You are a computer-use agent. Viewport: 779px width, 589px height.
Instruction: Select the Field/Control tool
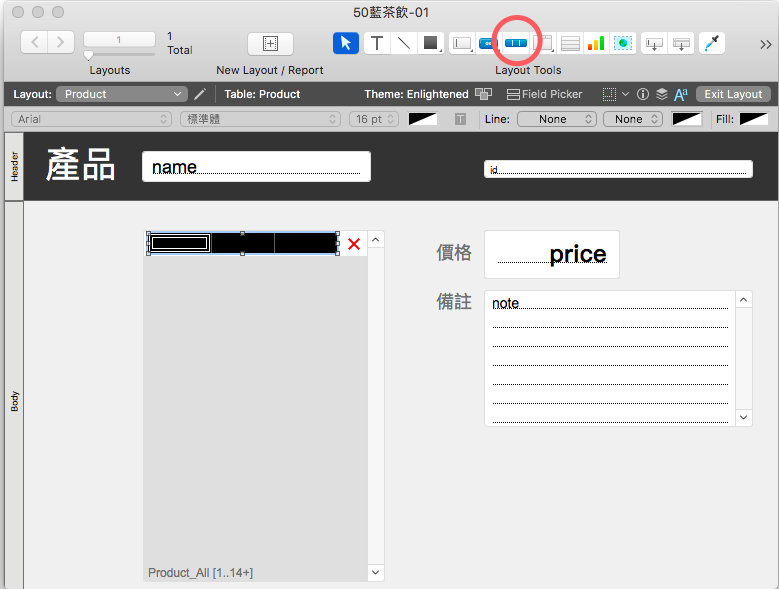(462, 43)
